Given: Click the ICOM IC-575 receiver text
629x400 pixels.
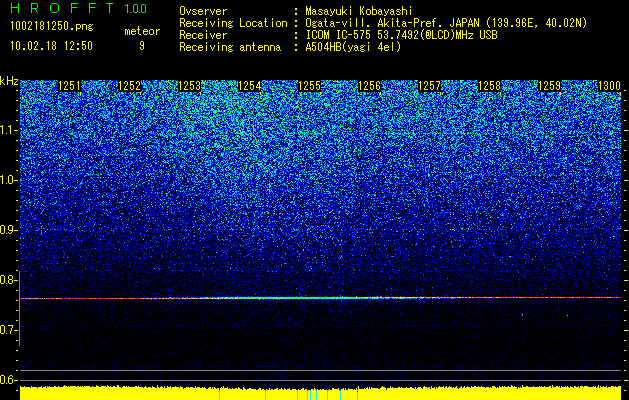Looking at the screenshot, I should [x=401, y=35].
